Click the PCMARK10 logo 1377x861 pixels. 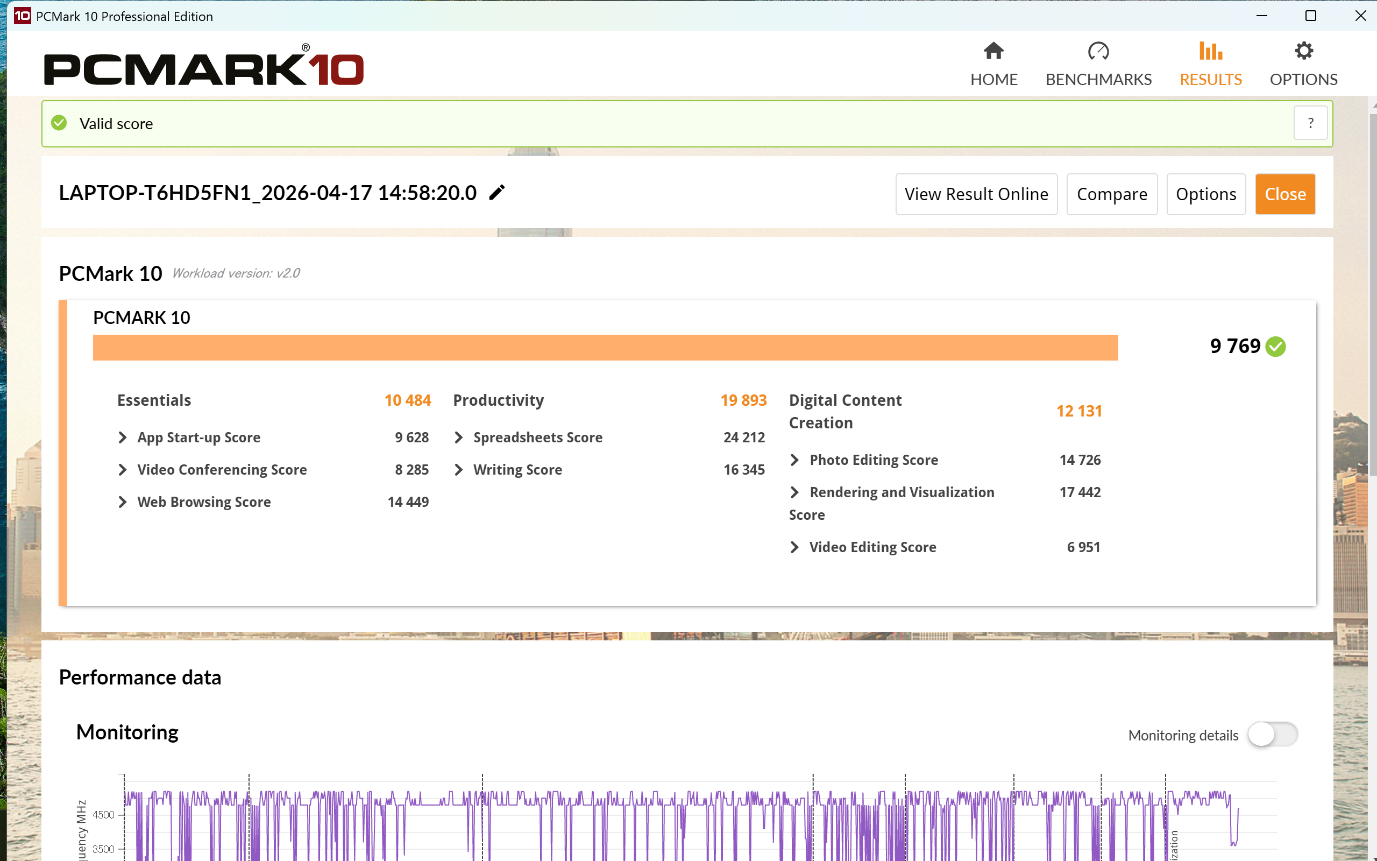click(x=204, y=66)
